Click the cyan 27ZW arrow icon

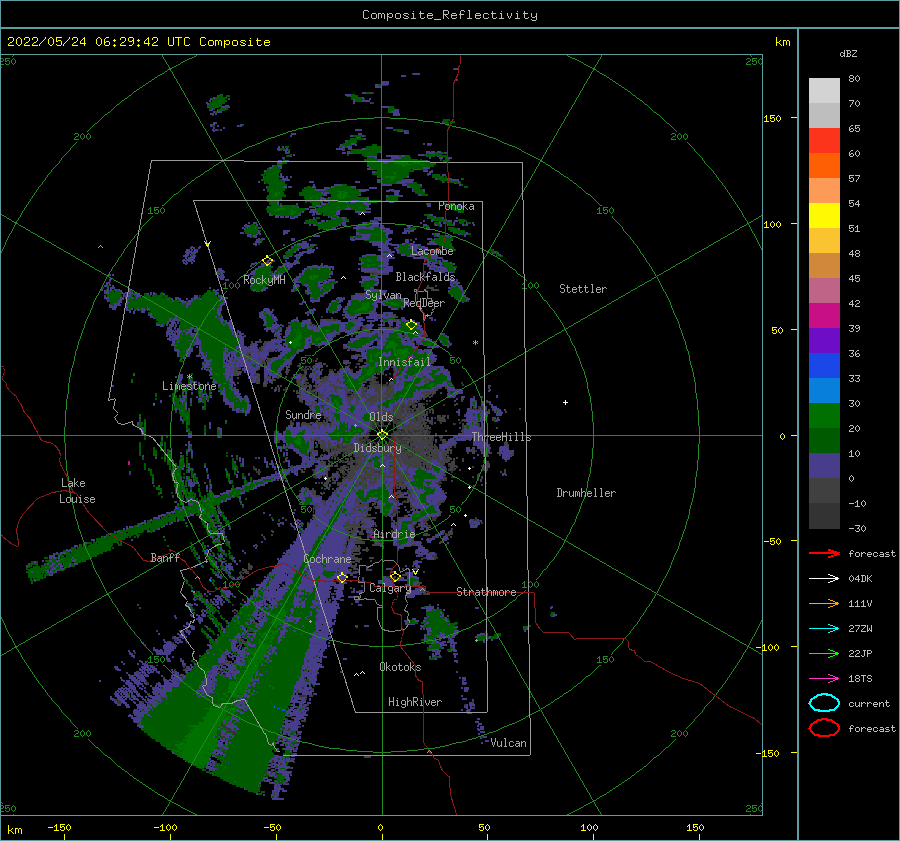click(824, 629)
